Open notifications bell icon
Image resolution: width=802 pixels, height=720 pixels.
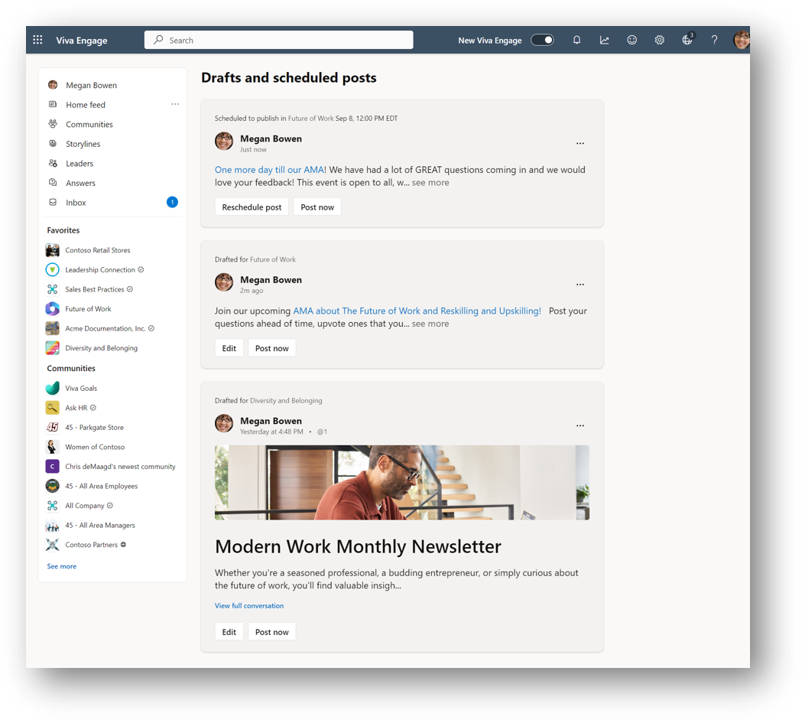click(x=576, y=40)
